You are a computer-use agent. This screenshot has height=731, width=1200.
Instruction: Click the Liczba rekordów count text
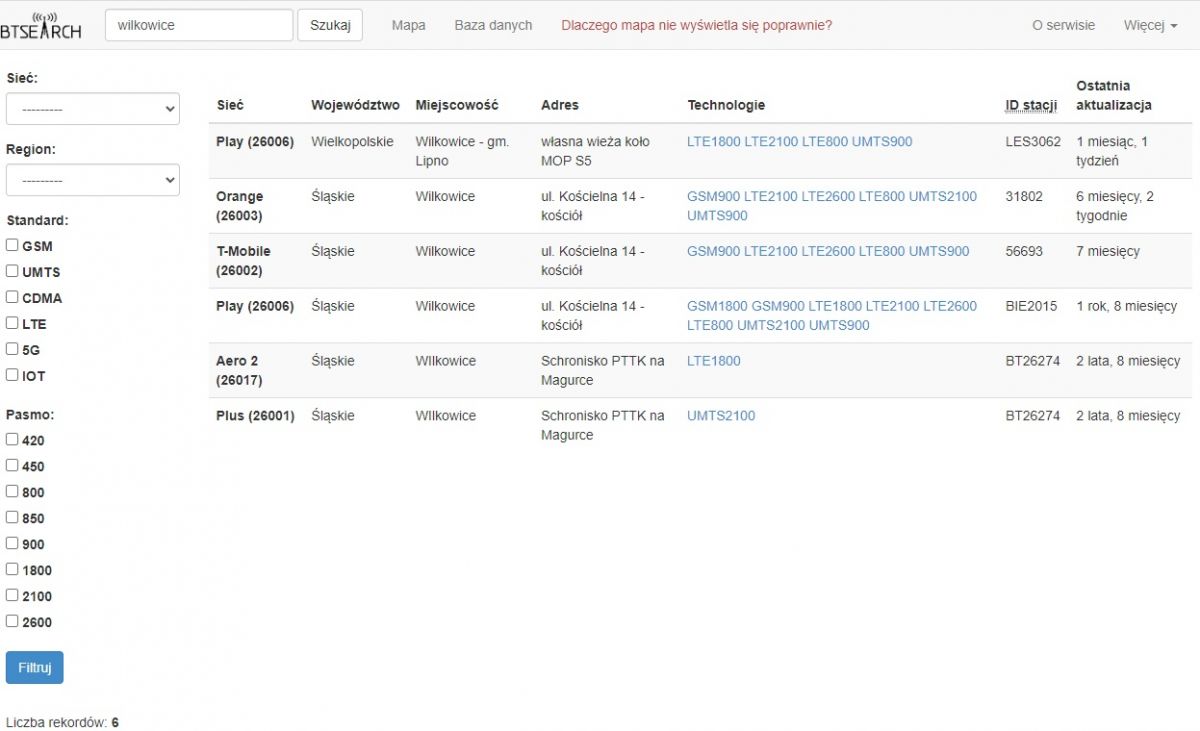[x=62, y=722]
